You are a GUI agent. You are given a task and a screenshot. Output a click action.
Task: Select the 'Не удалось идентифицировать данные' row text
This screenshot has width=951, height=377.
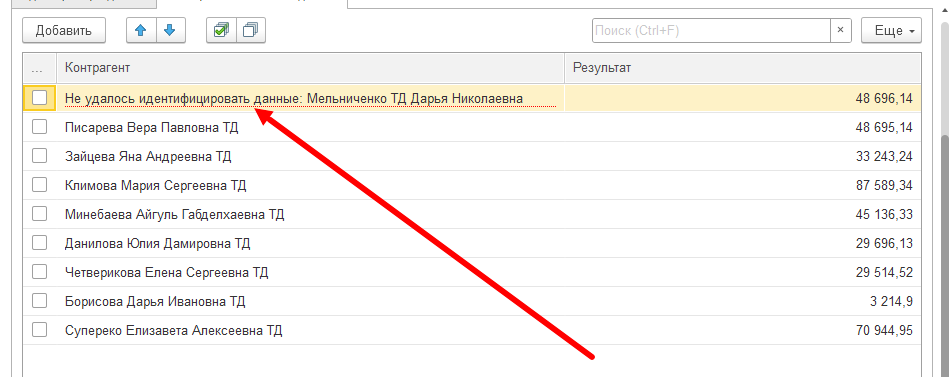294,98
